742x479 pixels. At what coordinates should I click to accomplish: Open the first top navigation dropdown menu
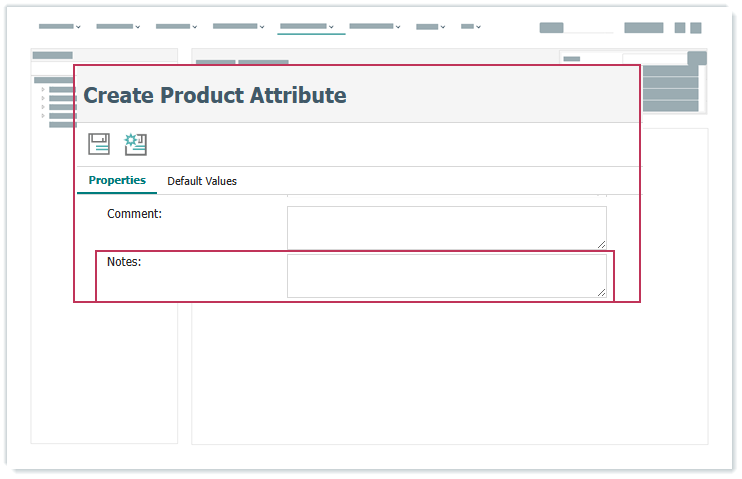click(60, 27)
